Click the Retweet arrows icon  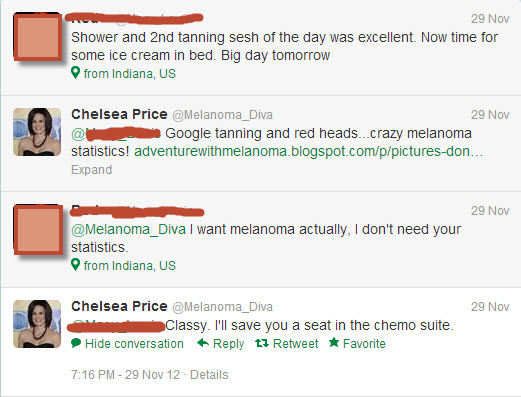tap(262, 343)
